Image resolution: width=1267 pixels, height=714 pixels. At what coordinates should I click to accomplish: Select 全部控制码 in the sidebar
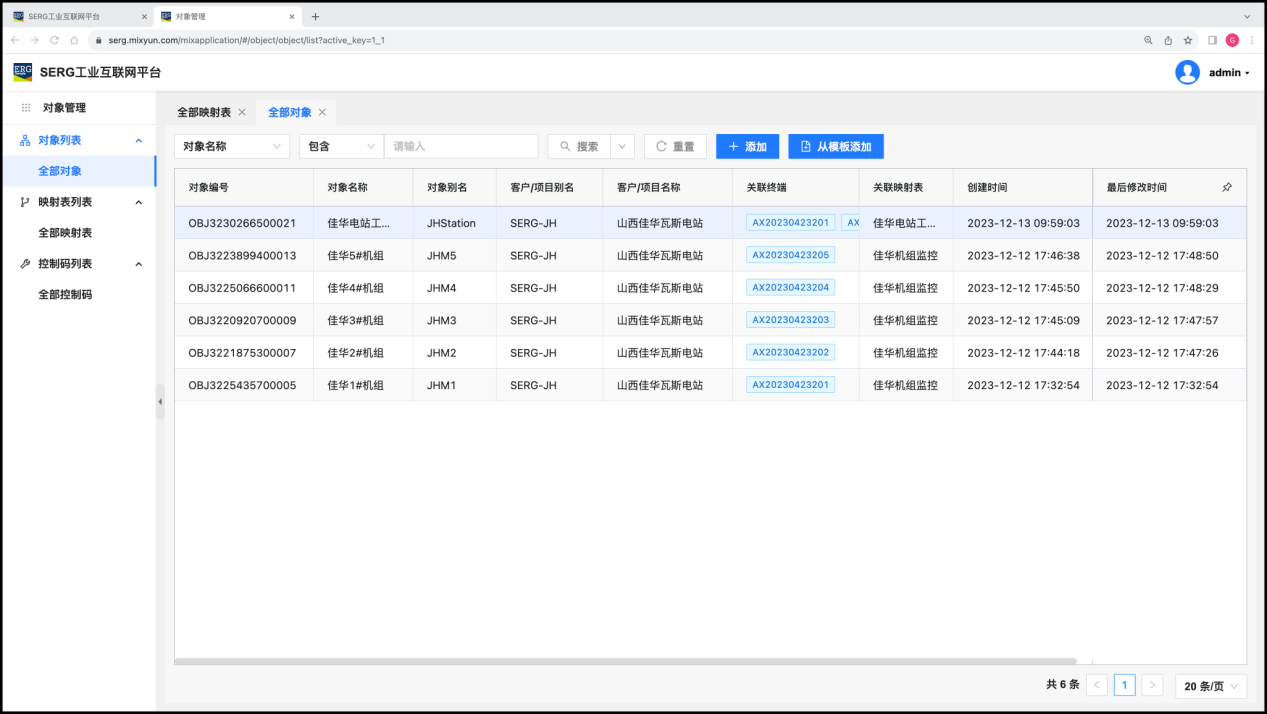click(65, 295)
